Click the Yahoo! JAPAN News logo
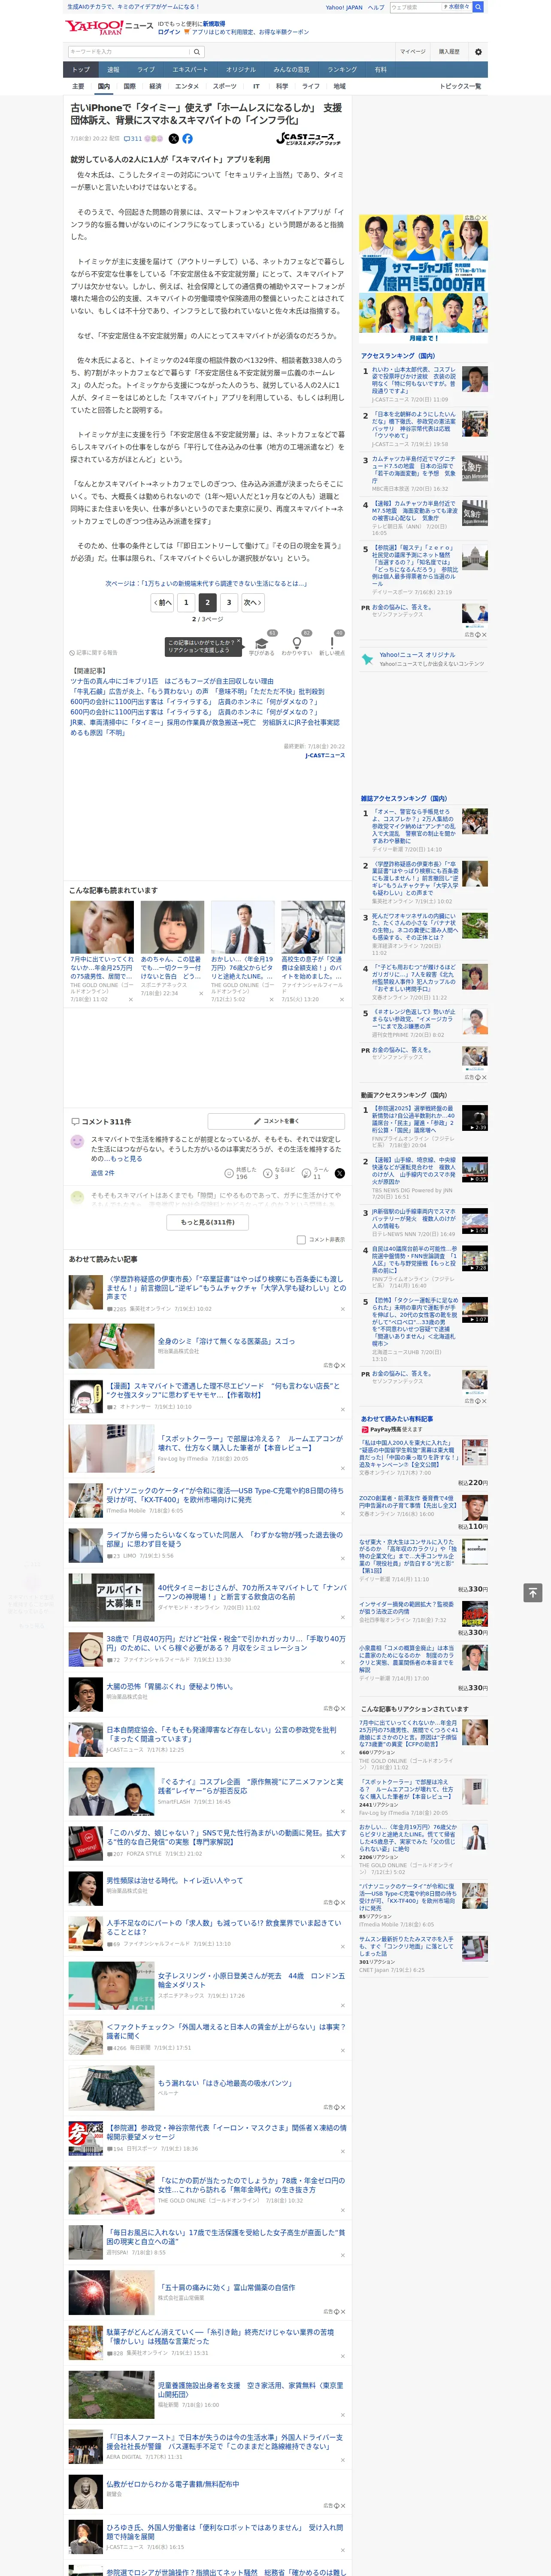This screenshot has height=2576, width=551. click(x=109, y=27)
